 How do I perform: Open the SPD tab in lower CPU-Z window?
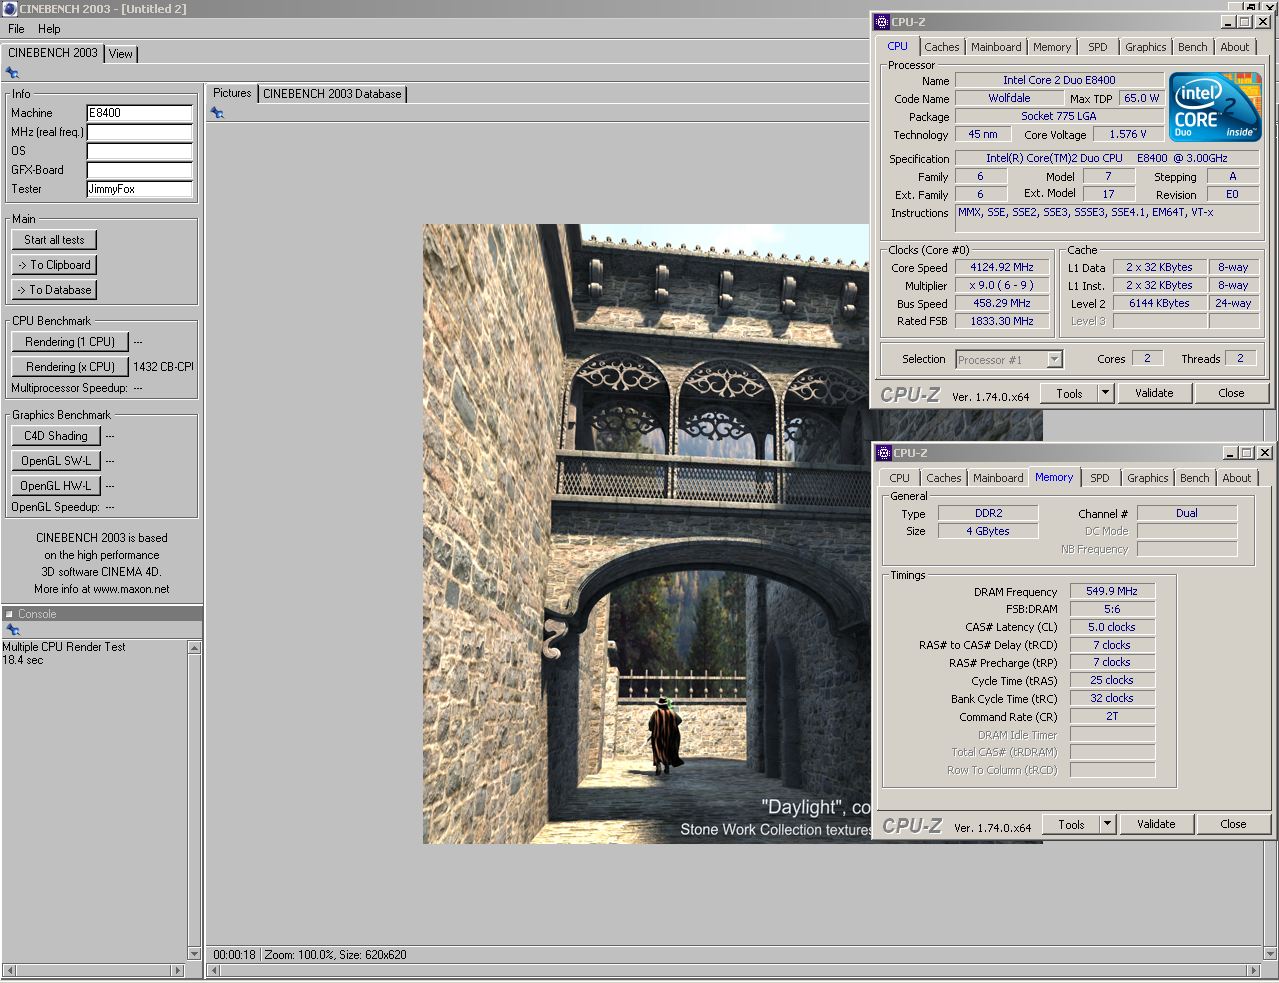pyautogui.click(x=1100, y=478)
